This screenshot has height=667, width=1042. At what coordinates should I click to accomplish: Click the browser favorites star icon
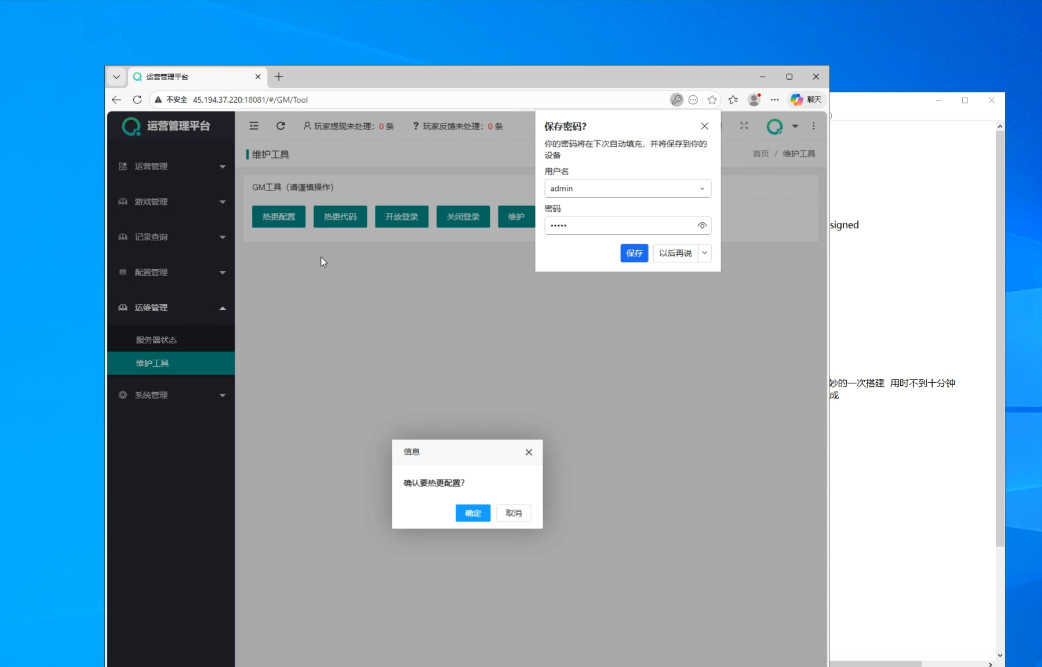[x=712, y=100]
